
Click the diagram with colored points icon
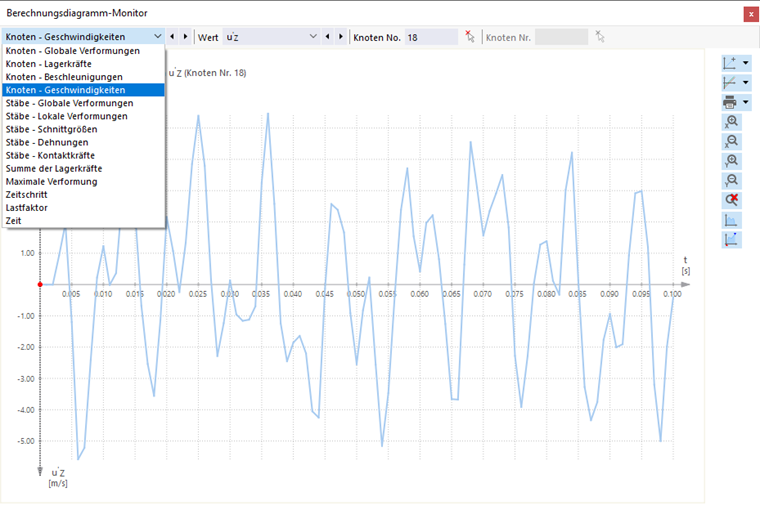[731, 239]
